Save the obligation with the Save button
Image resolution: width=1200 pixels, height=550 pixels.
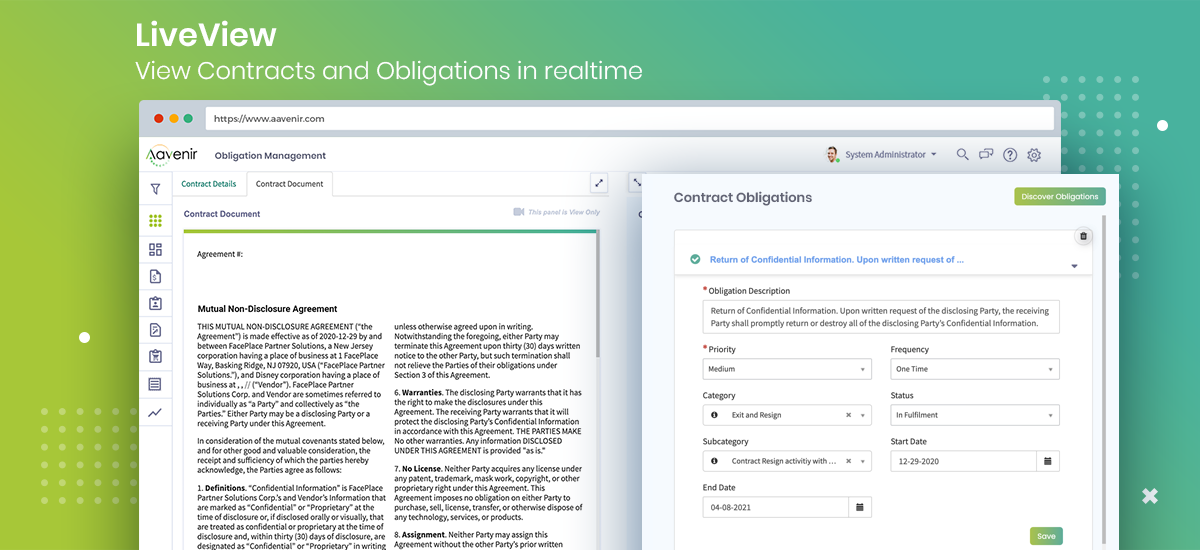click(1046, 536)
